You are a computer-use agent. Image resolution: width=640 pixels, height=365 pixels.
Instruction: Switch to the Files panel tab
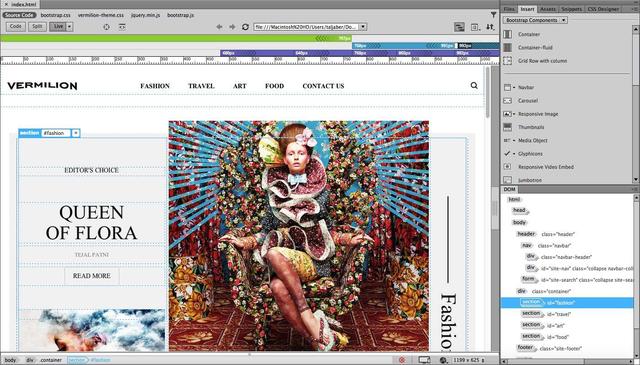coord(509,9)
